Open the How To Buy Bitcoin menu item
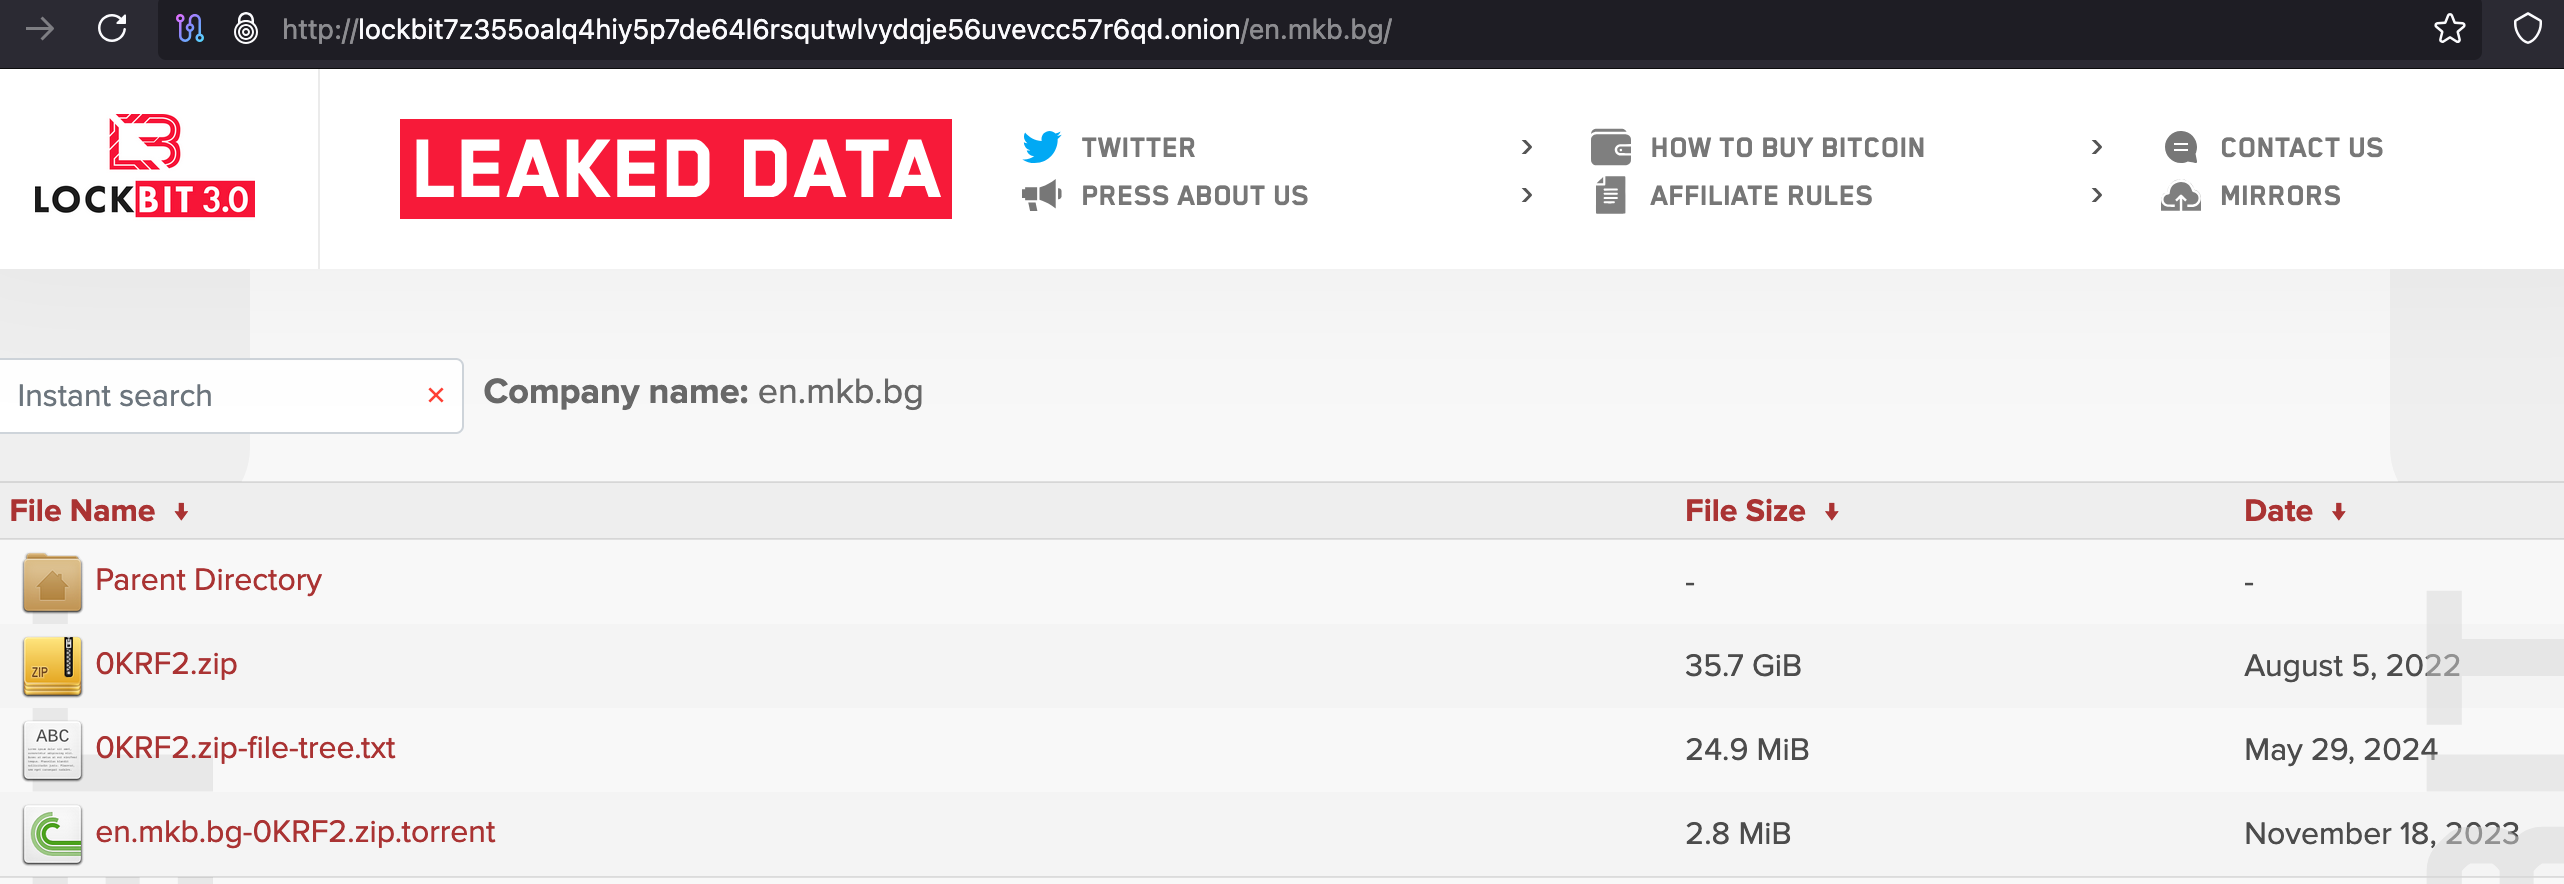This screenshot has height=884, width=2564. click(x=1787, y=147)
